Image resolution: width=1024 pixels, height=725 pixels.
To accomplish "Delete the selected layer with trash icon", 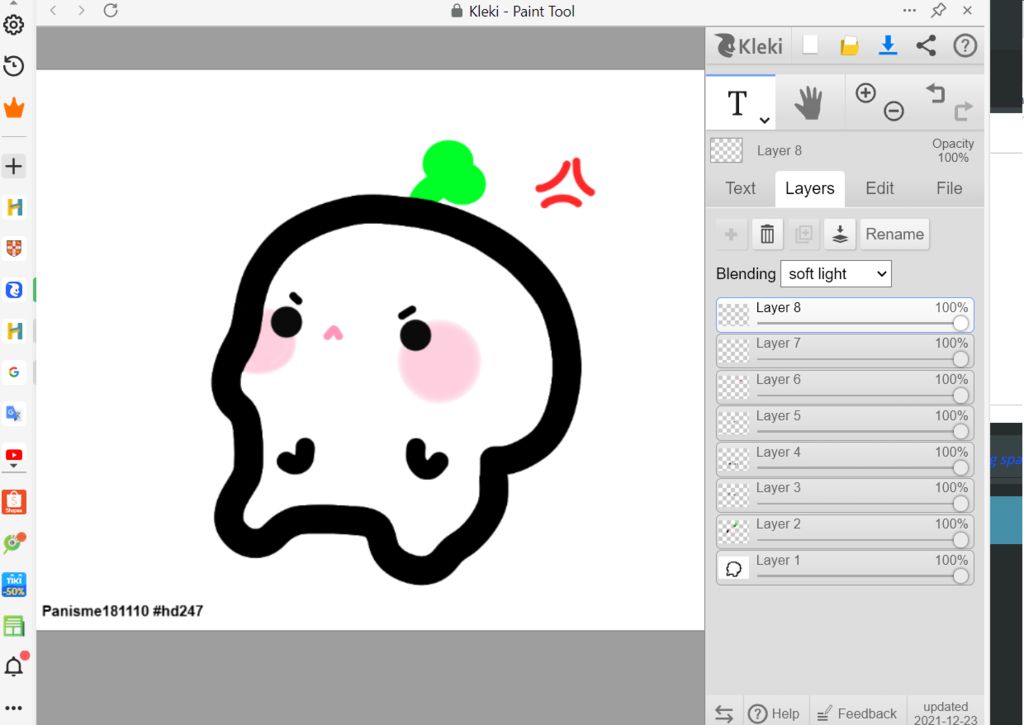I will pyautogui.click(x=767, y=234).
